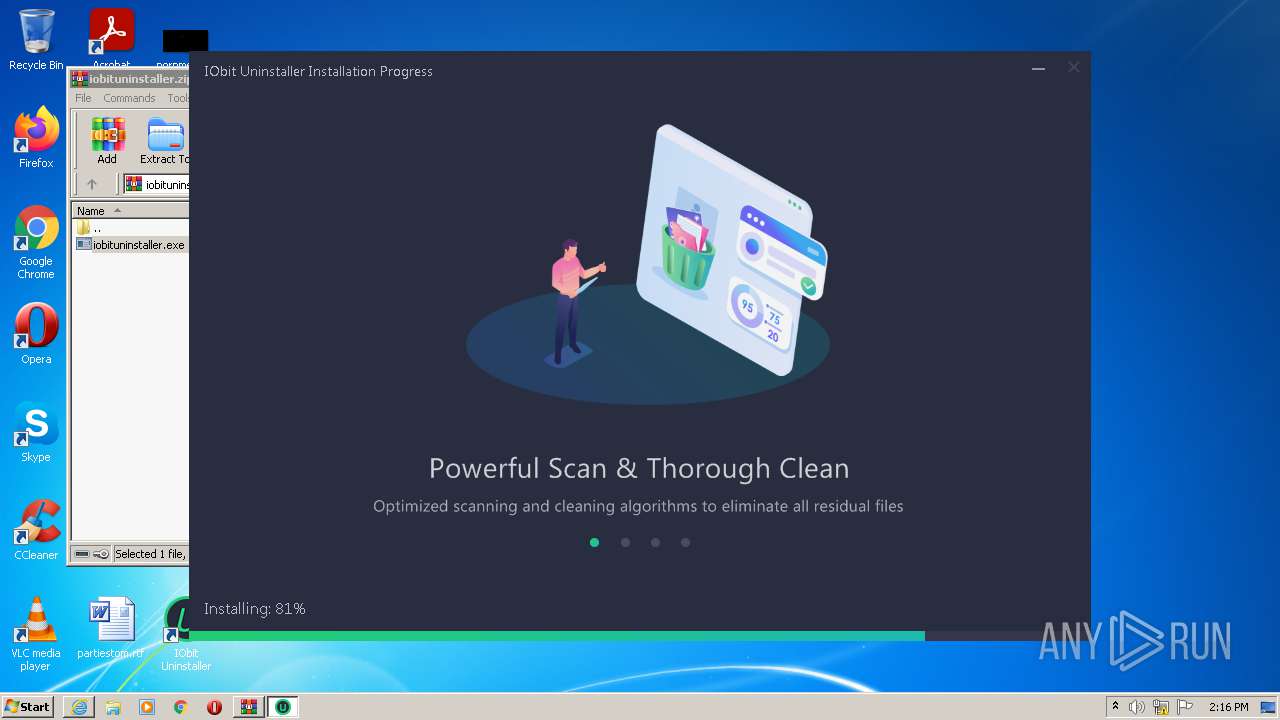Open the Action Center flag icon
Image resolution: width=1280 pixels, height=720 pixels.
pyautogui.click(x=1186, y=707)
